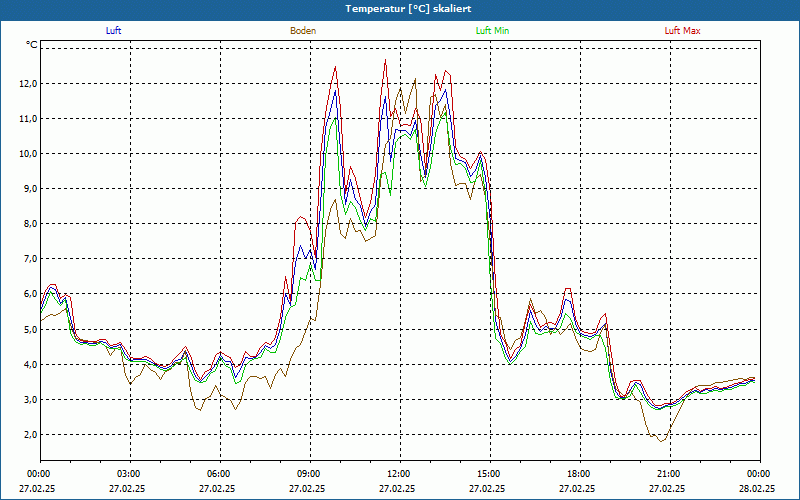Click the green Luft Min legend label
800x500 pixels.
pyautogui.click(x=492, y=31)
